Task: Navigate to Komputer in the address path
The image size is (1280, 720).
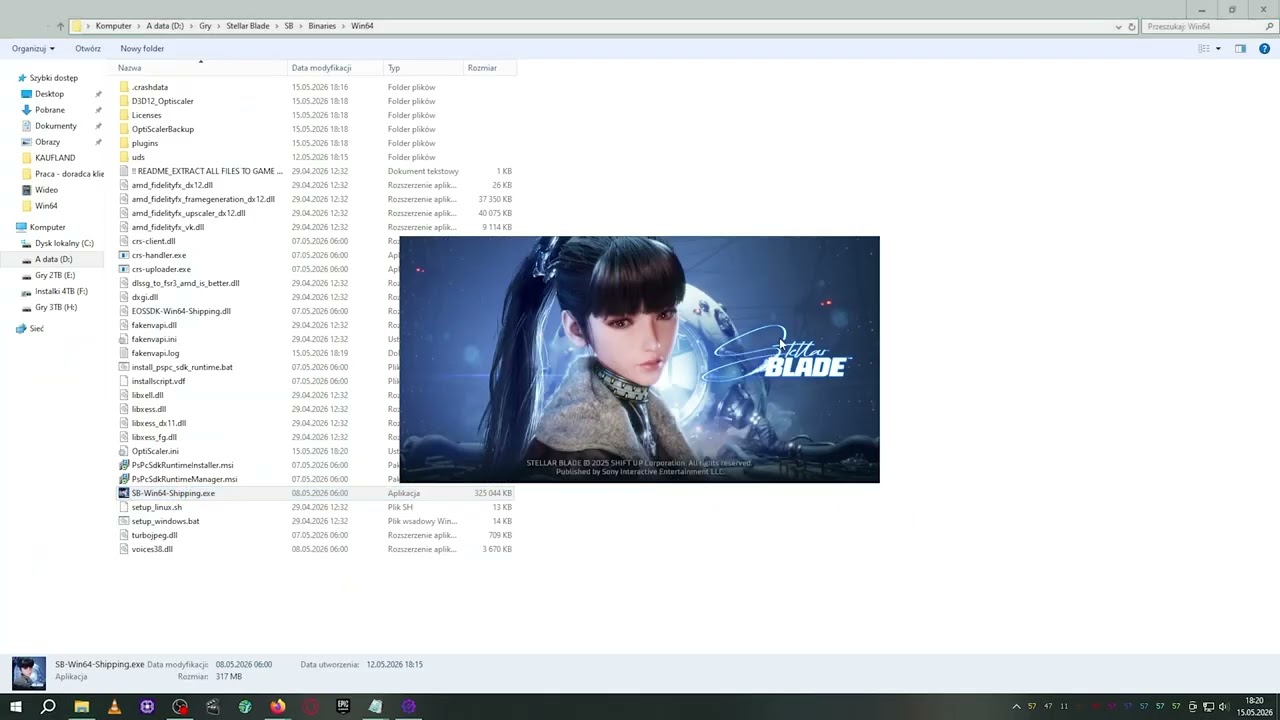Action: tap(113, 26)
